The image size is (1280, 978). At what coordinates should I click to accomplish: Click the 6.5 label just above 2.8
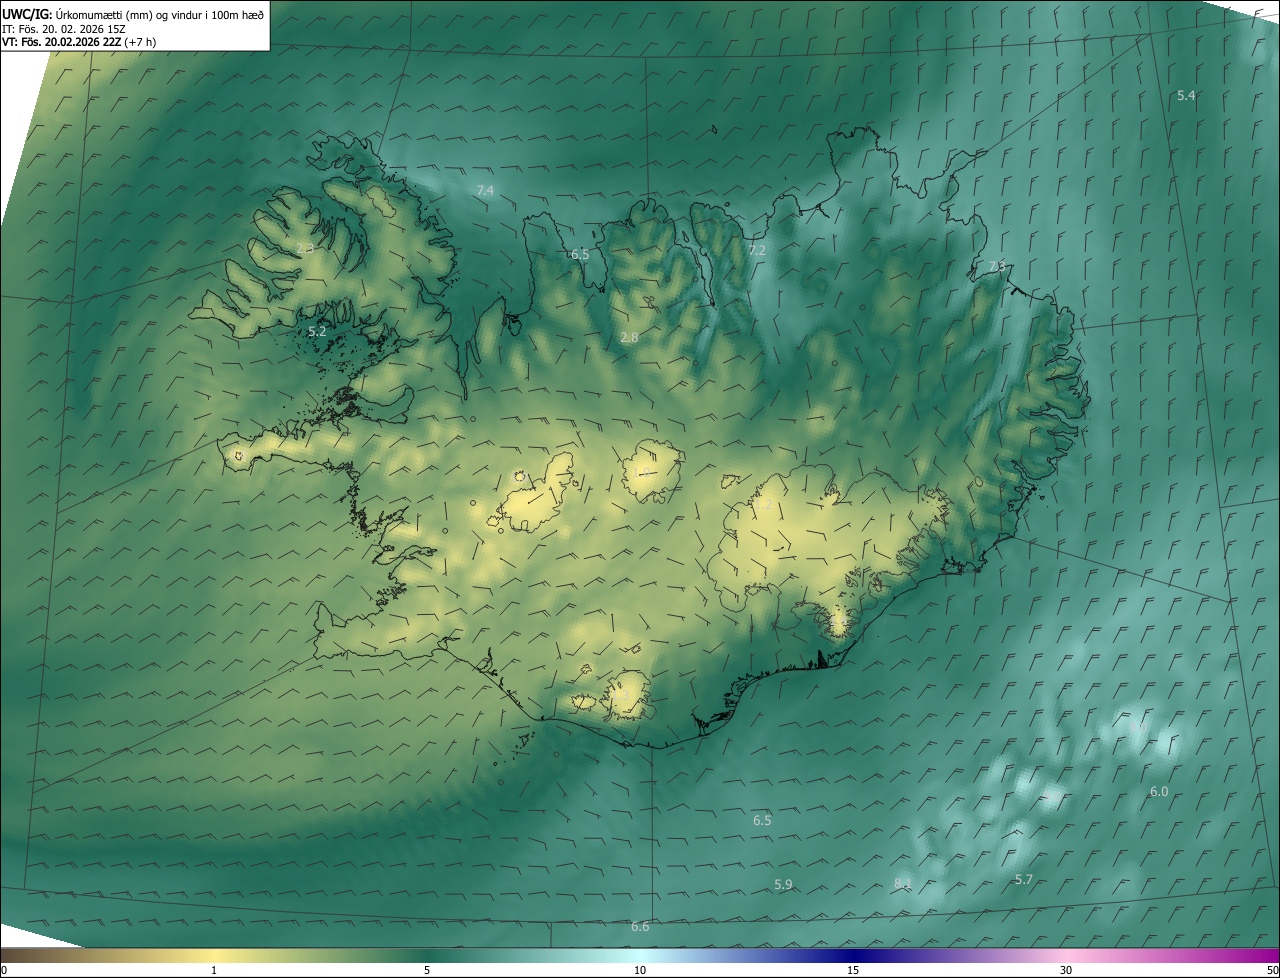580,255
